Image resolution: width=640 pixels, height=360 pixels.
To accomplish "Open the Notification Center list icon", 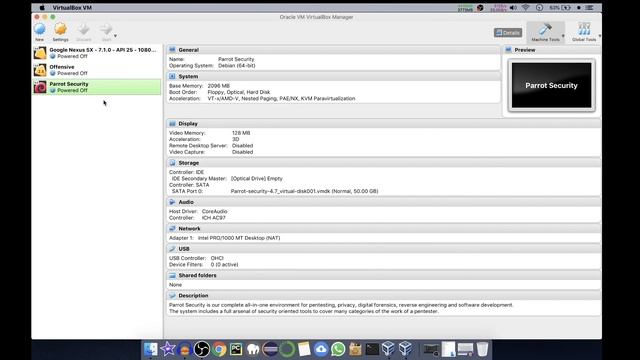I will 589,7.
